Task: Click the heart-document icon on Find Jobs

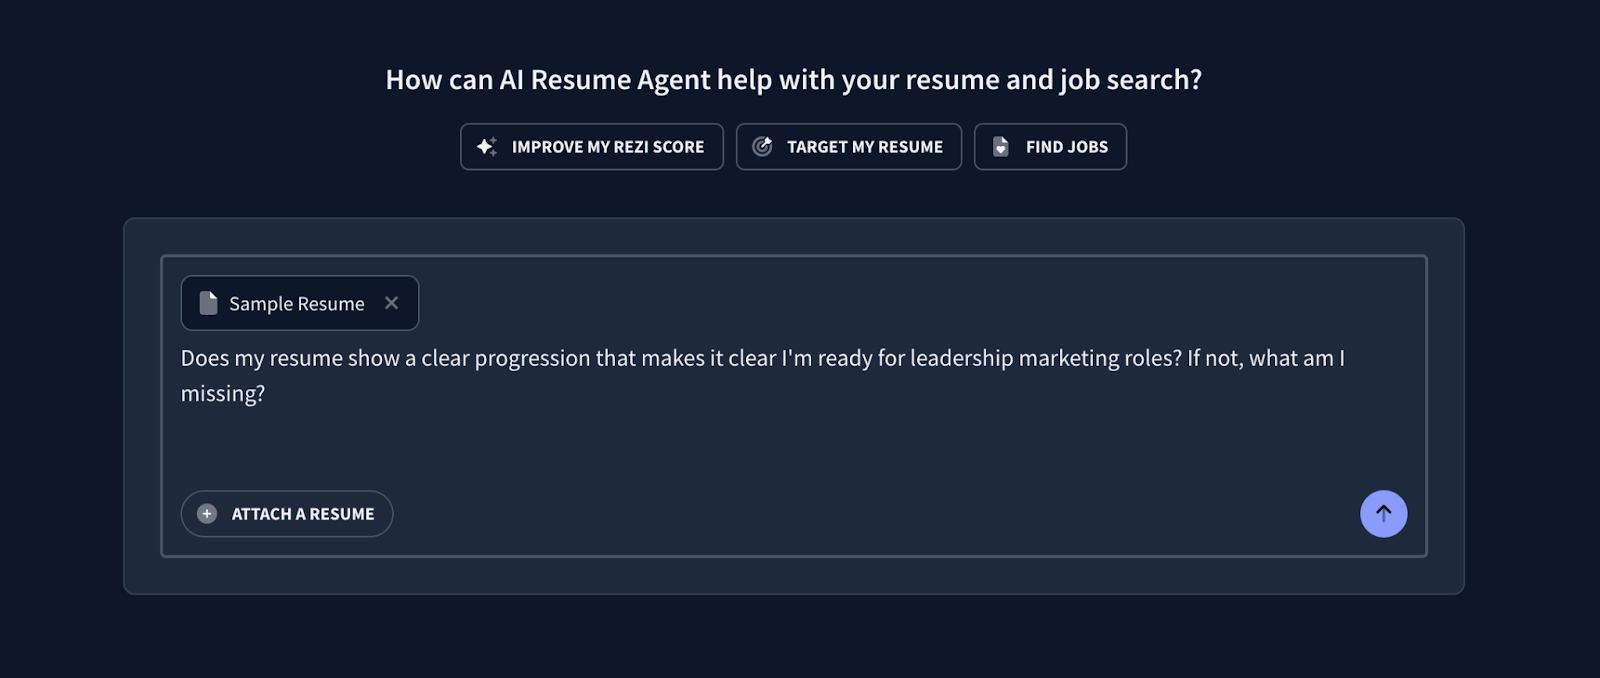Action: [1001, 146]
